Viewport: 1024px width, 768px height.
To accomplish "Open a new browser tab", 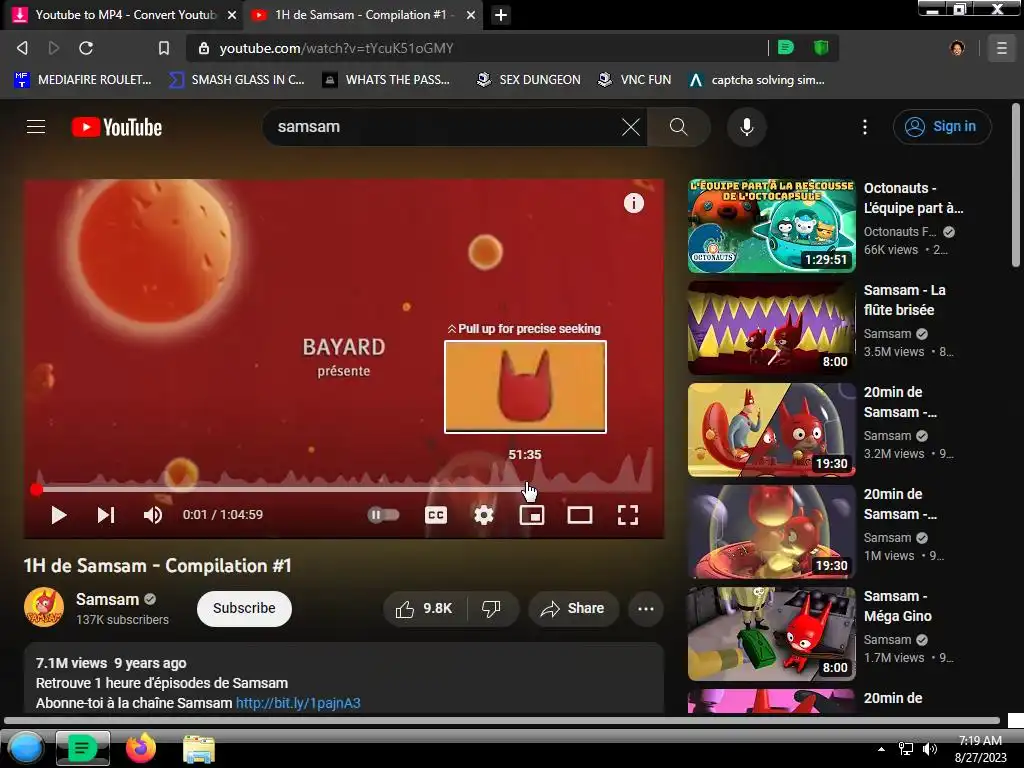I will (501, 15).
